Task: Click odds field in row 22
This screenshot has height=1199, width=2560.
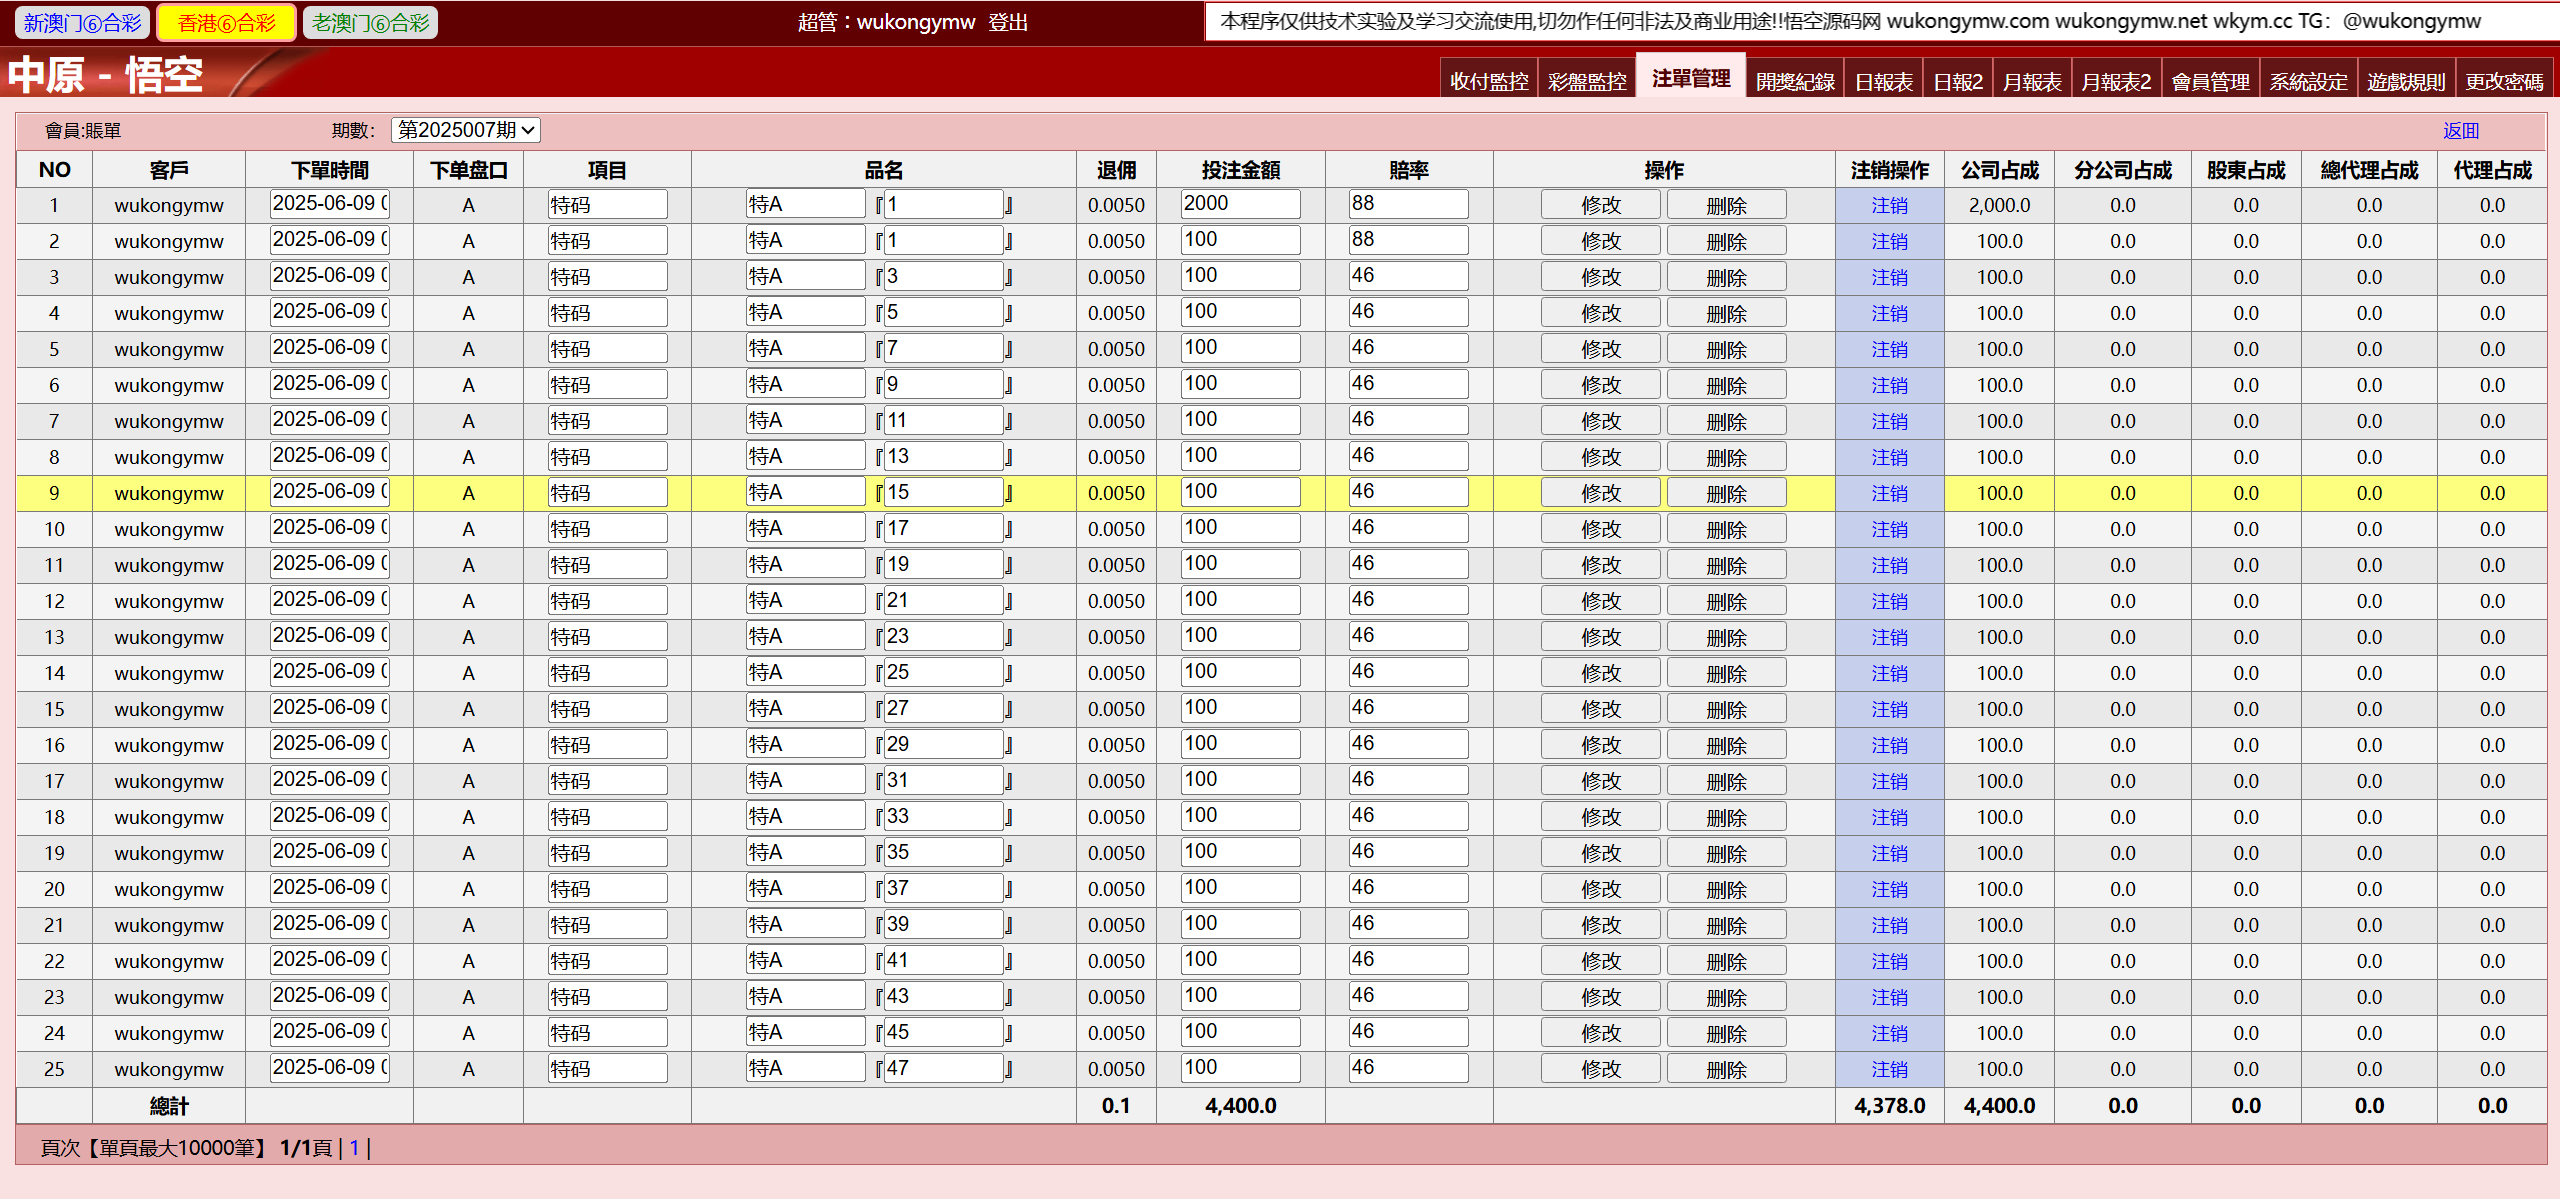Action: [x=1408, y=959]
